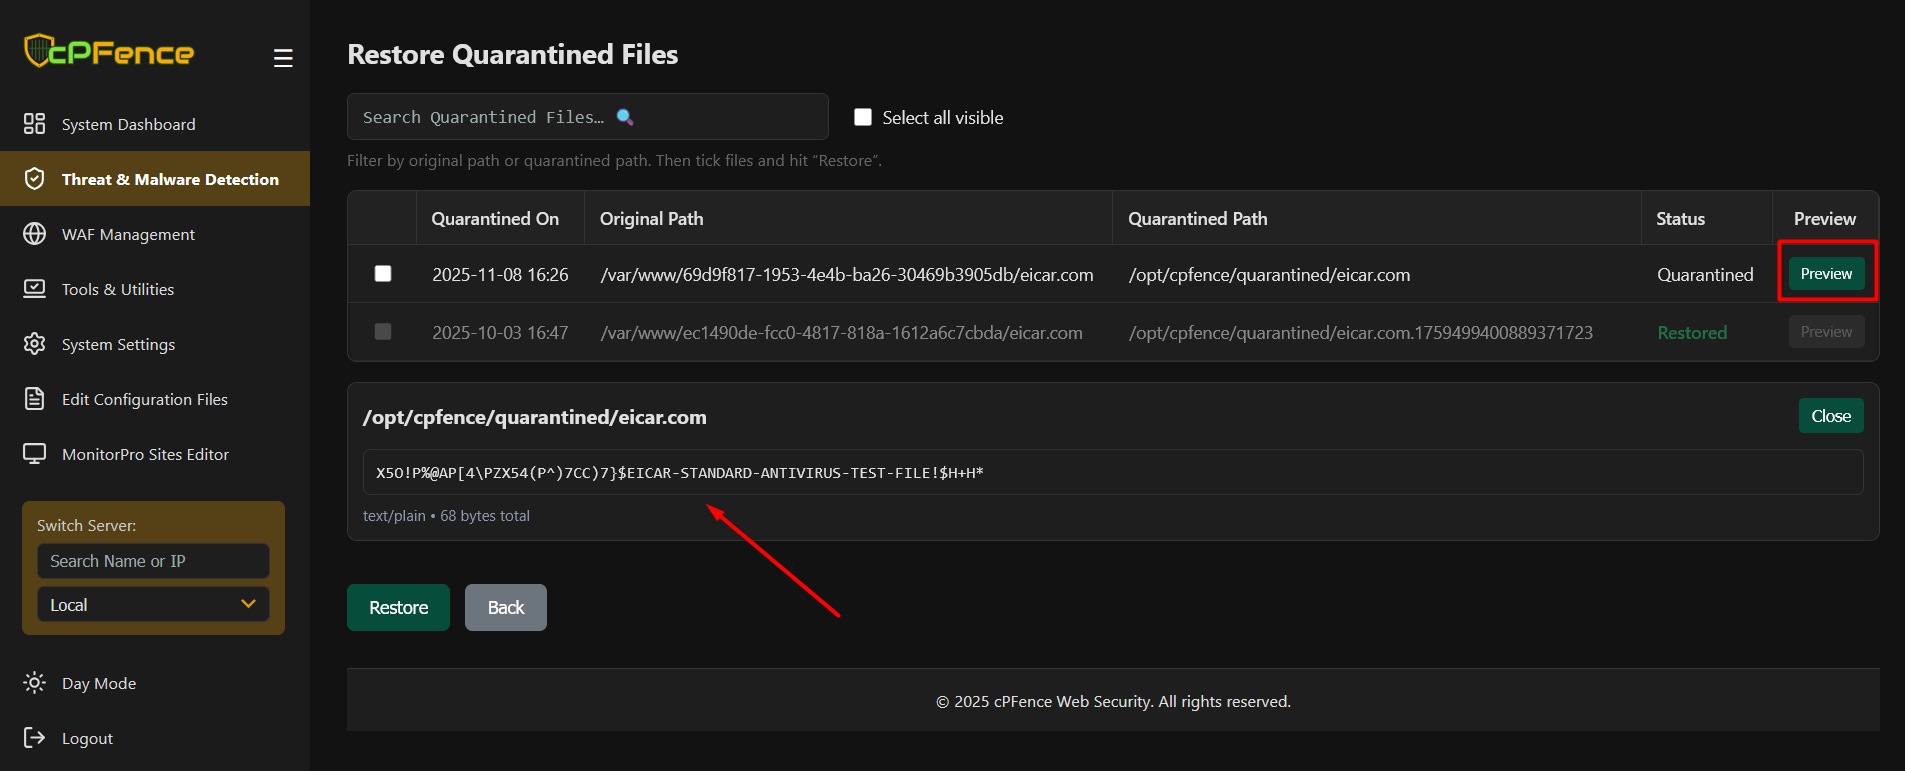
Task: Enable the Select all visible checkbox
Action: (863, 117)
